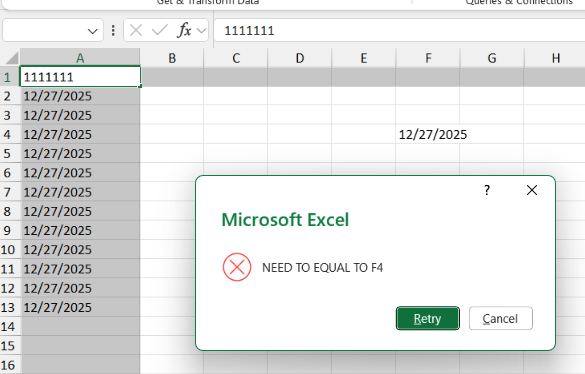Click the Microsoft Excel dialog title
The image size is (585, 374).
285,219
